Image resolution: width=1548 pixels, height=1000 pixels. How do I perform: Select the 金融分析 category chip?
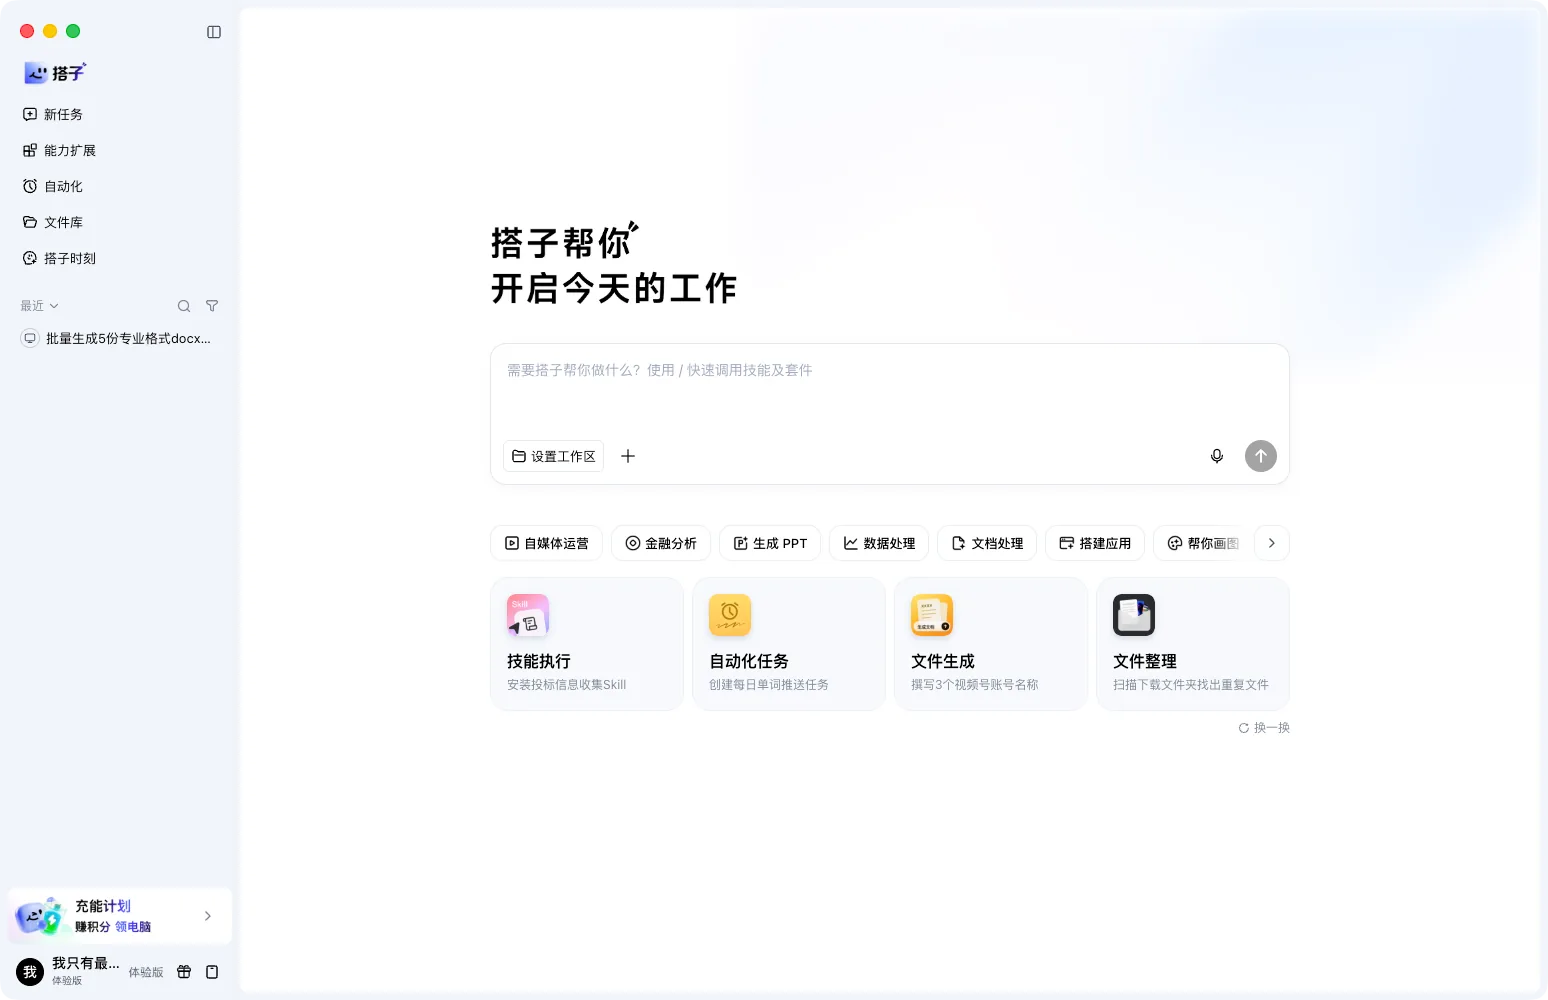(x=661, y=543)
